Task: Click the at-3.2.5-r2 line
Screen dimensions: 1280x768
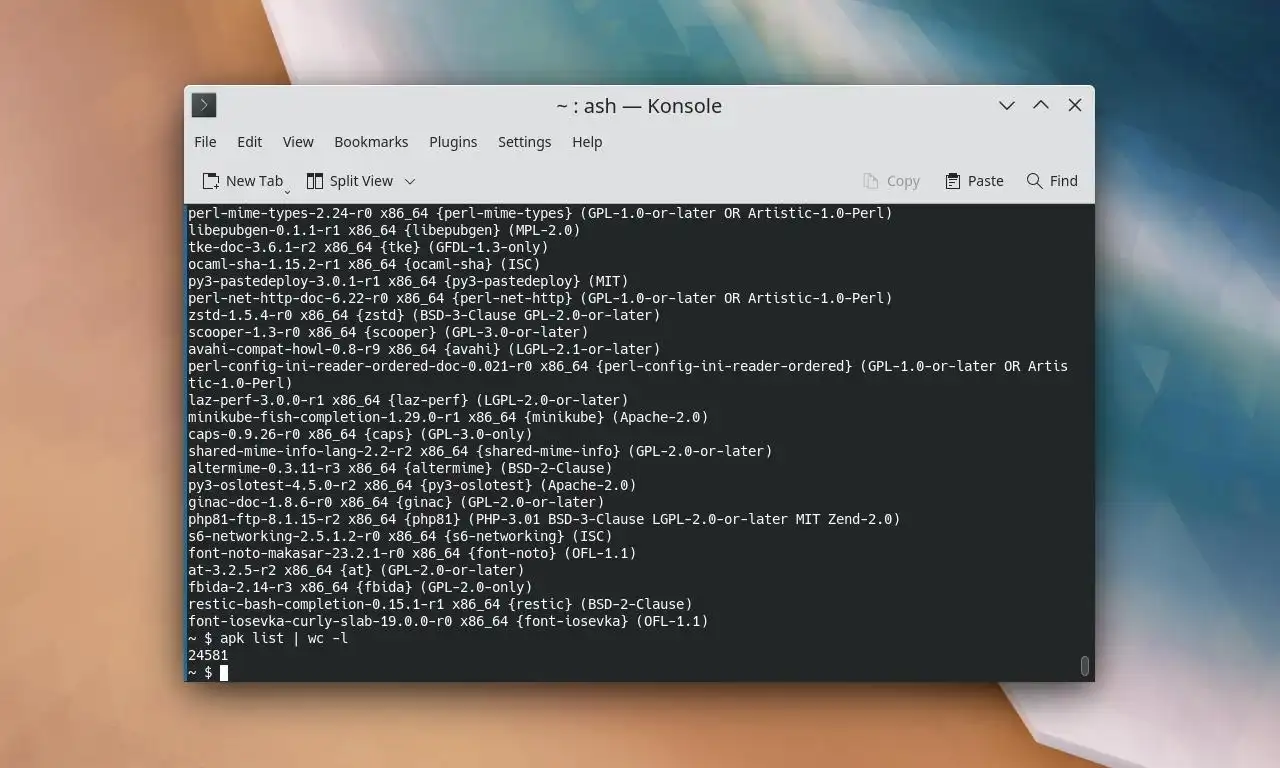Action: coord(356,570)
